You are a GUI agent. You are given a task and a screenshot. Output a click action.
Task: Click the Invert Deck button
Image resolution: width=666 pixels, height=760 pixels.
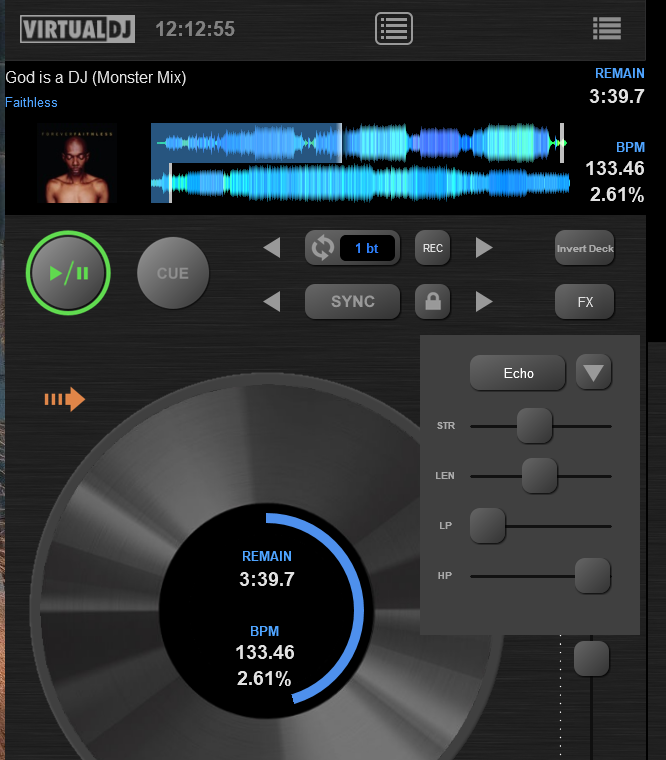click(x=585, y=248)
